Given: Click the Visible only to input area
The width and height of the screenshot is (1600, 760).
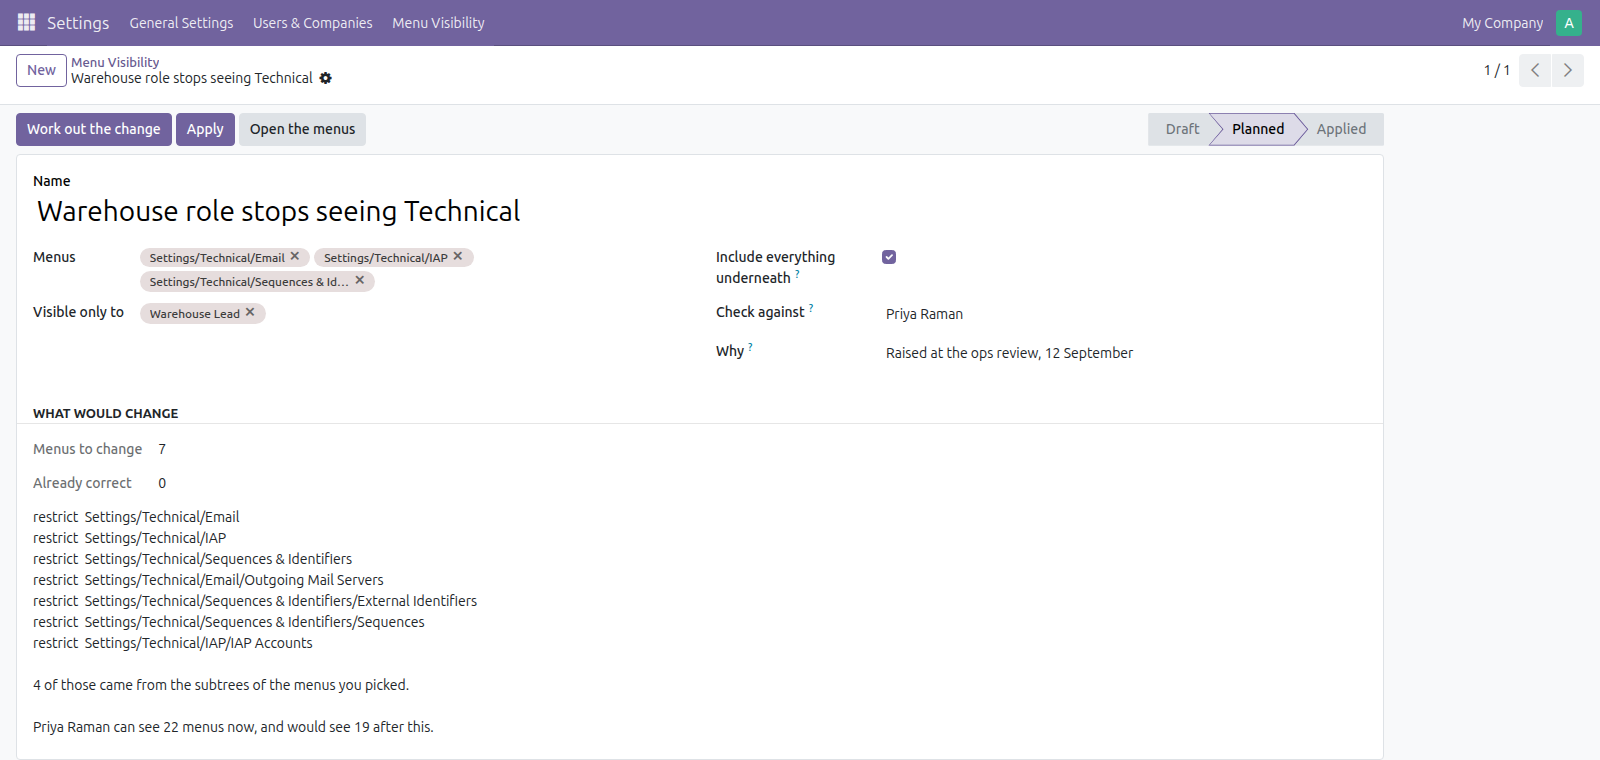Looking at the screenshot, I should click(412, 313).
